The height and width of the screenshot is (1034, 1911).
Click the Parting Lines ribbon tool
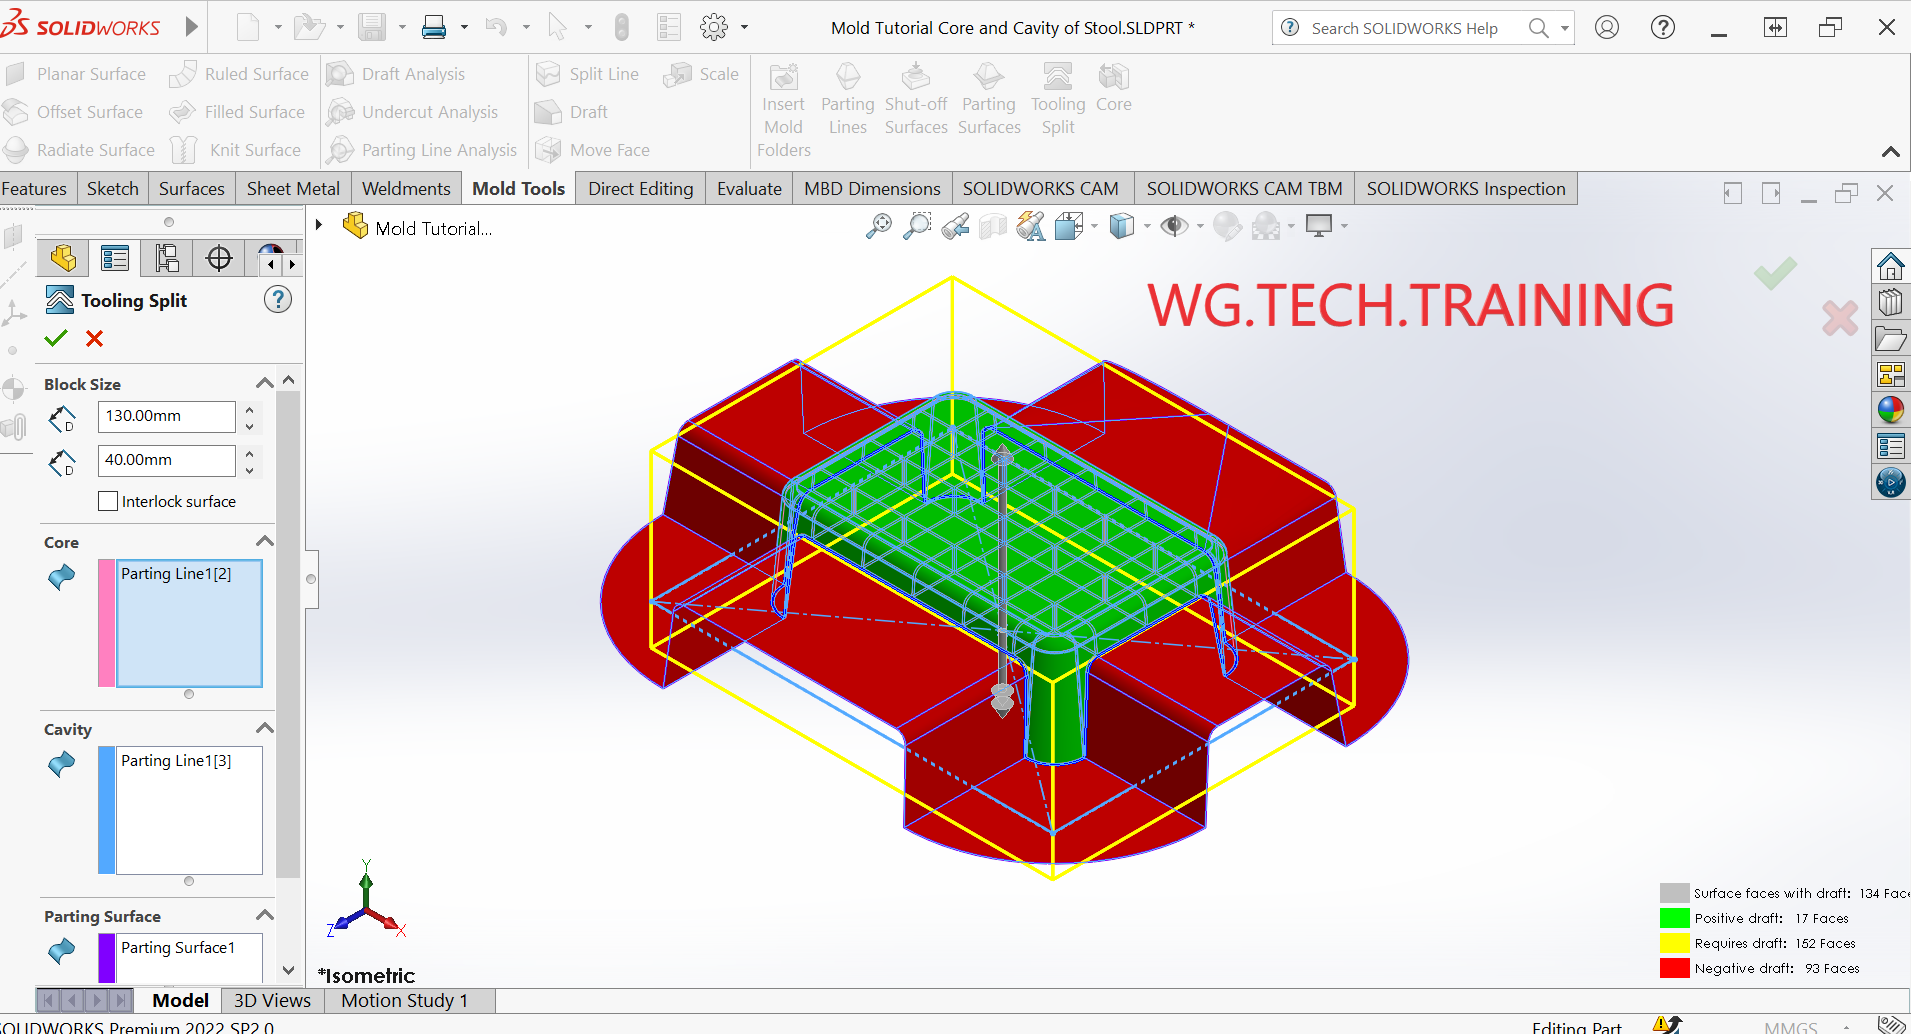(x=847, y=99)
